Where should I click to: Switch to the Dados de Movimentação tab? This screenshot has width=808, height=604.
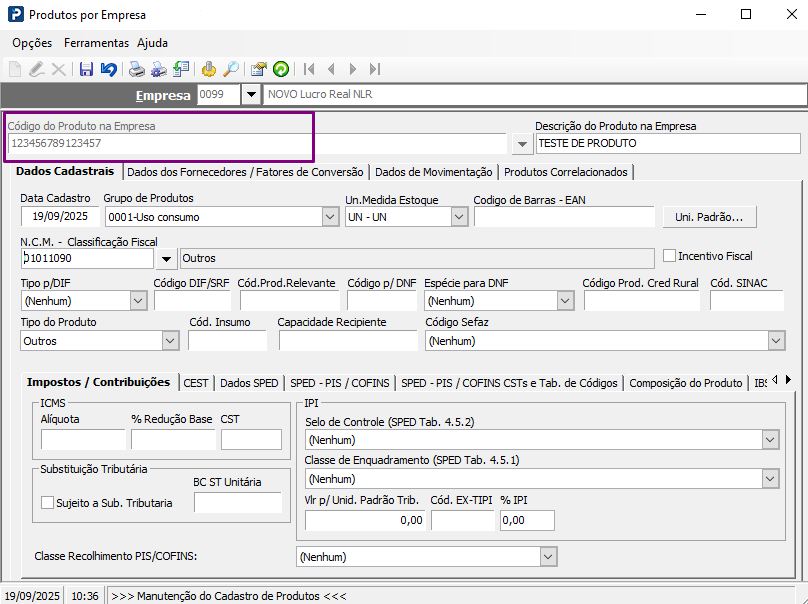tap(433, 172)
